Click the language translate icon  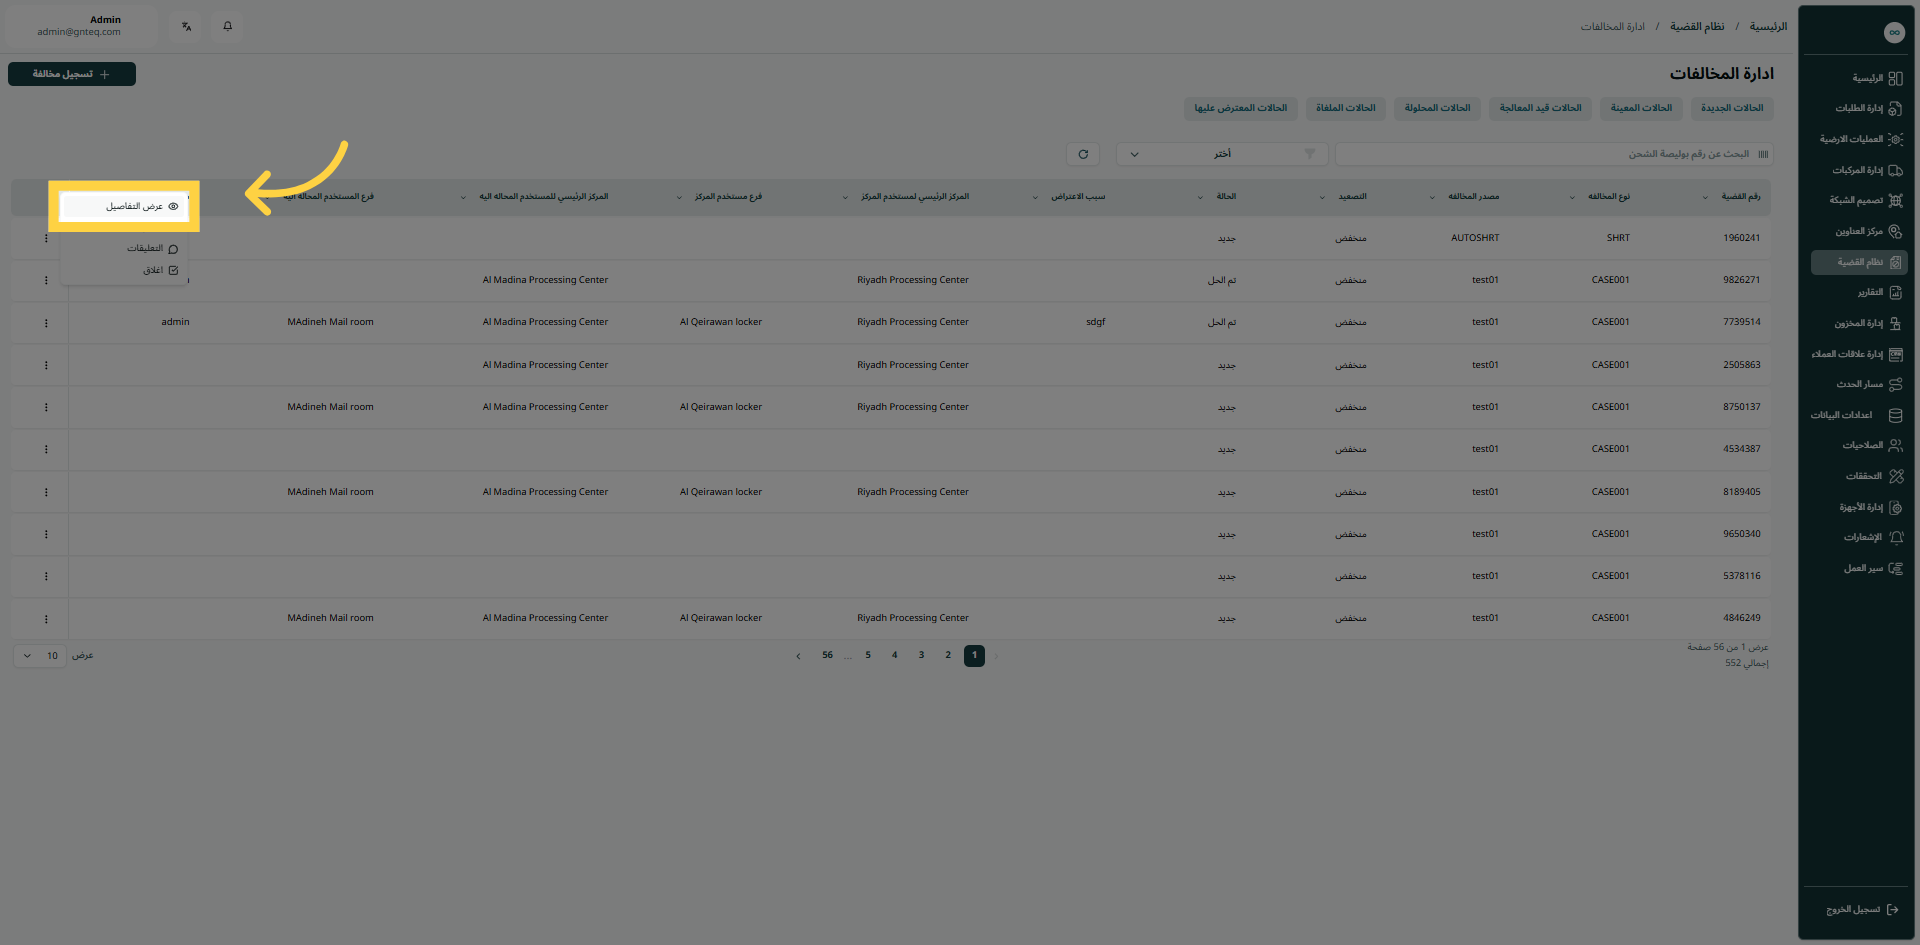(186, 26)
